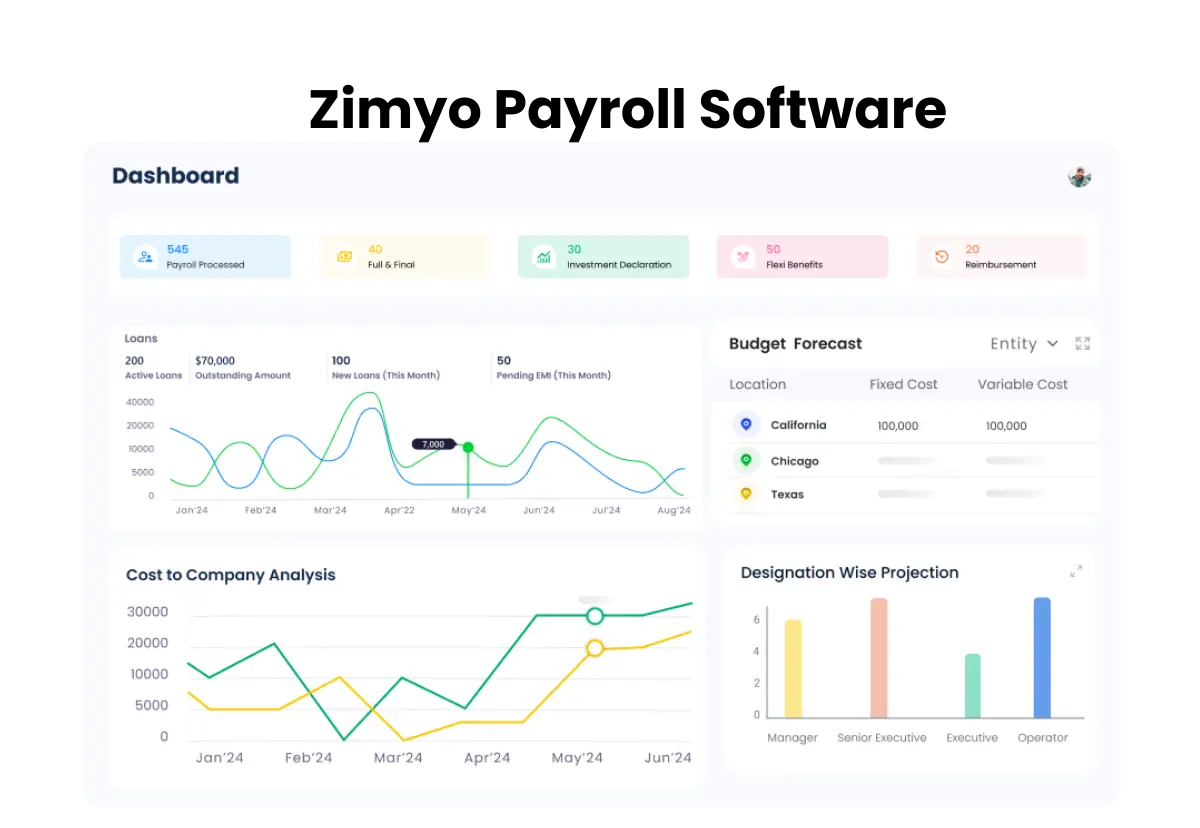Screen dimensions: 1200x828
Task: Click California's Fixed Cost value 100,000
Action: [x=898, y=426]
